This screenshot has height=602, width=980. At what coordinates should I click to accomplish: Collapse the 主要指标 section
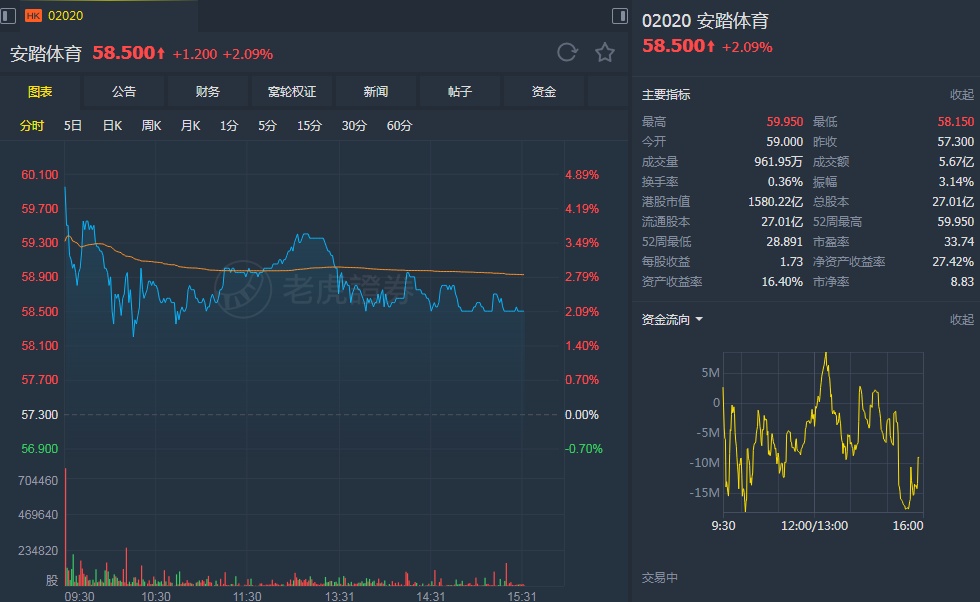point(961,95)
